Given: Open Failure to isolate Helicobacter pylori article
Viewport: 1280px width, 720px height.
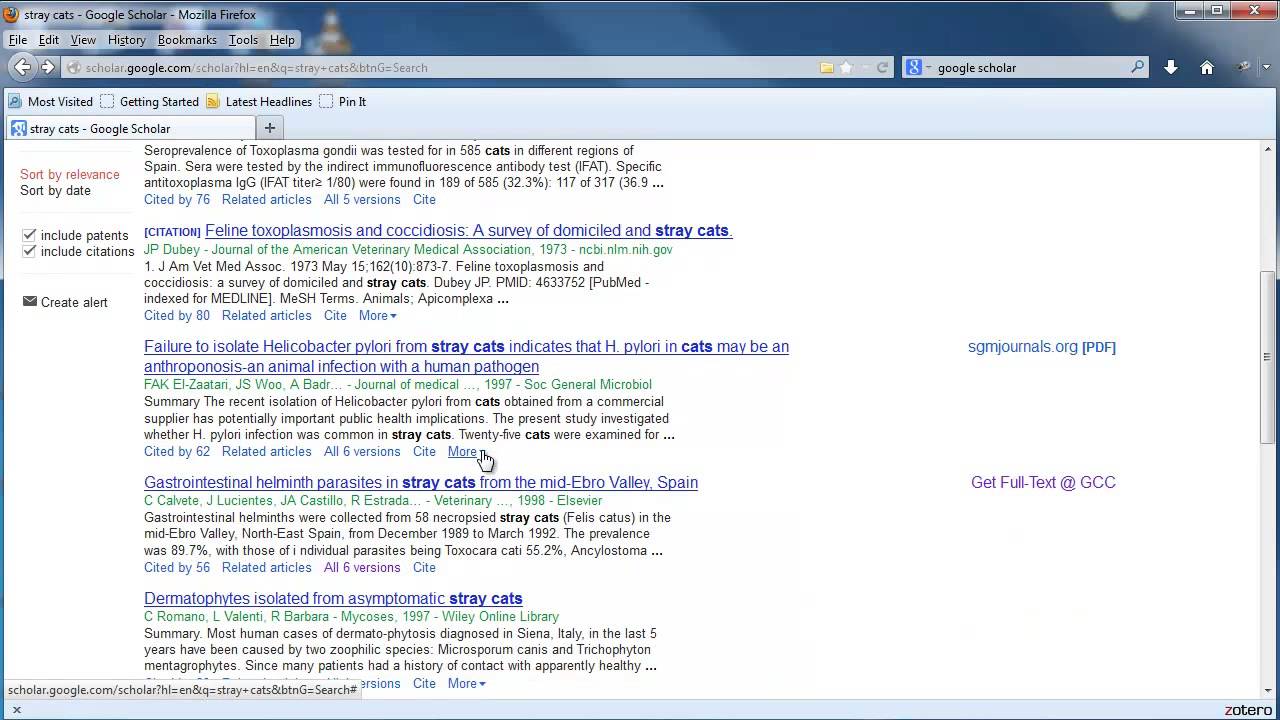Looking at the screenshot, I should click(466, 357).
